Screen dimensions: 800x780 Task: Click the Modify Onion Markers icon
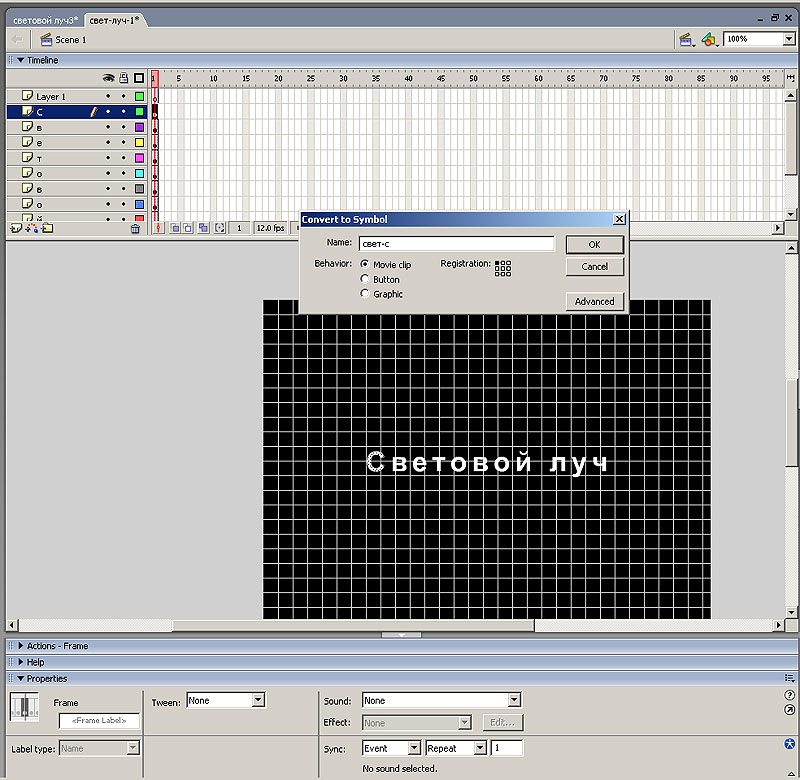click(220, 228)
